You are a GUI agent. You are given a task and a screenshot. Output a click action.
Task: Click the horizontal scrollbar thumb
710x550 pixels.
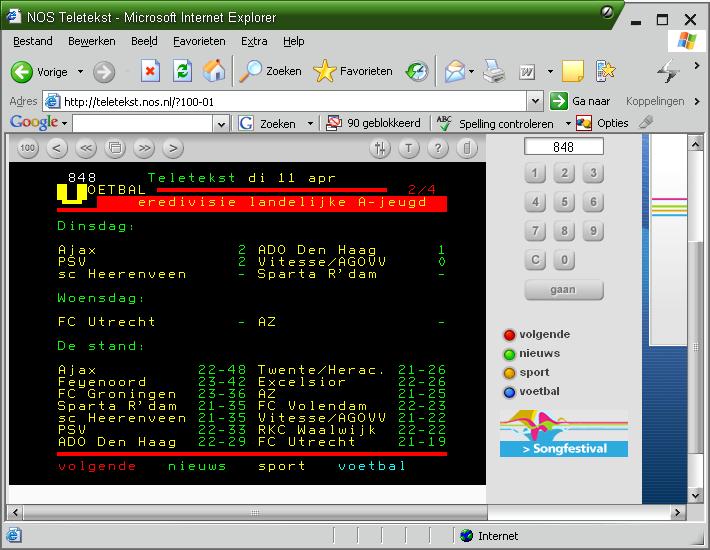click(255, 512)
